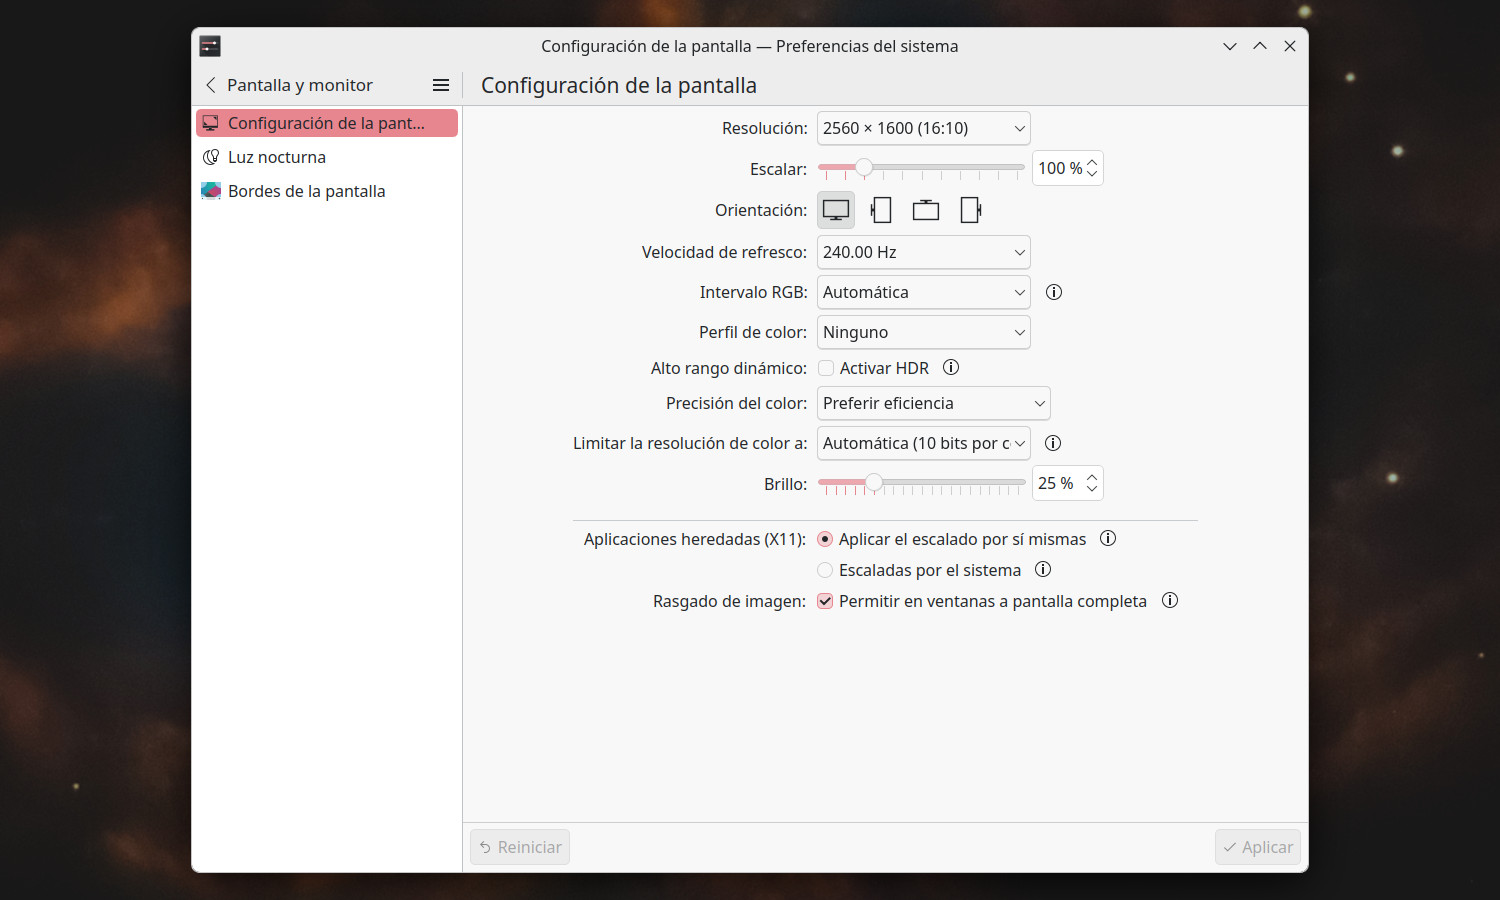Select the Escaladas por el sistema option
The image size is (1500, 900).
[825, 570]
